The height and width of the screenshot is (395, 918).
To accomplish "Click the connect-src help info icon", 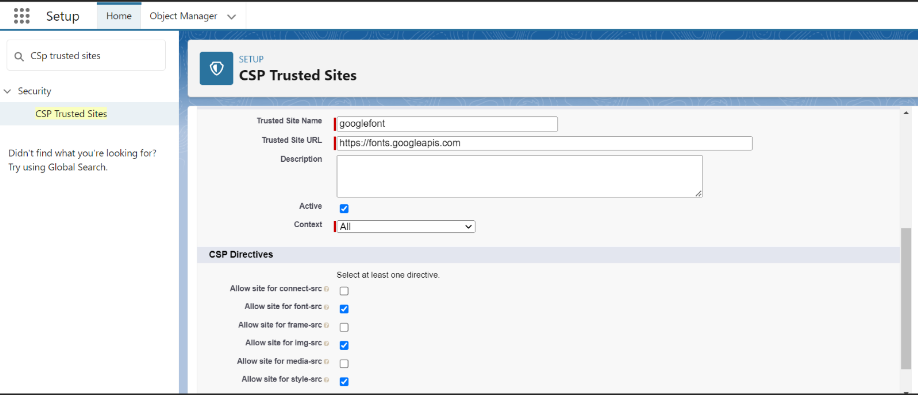I will pyautogui.click(x=326, y=289).
